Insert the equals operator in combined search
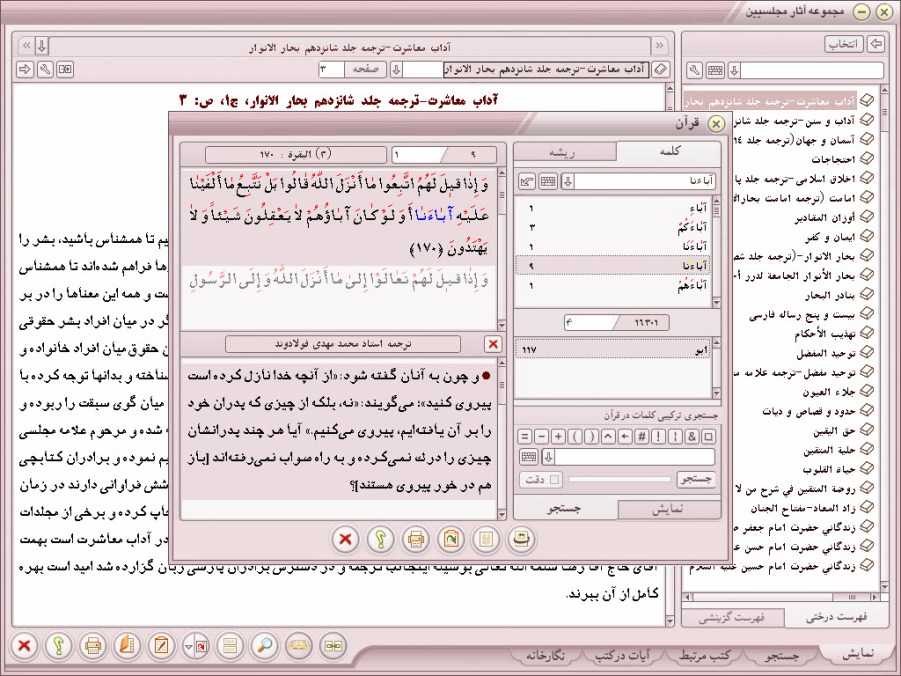 524,436
